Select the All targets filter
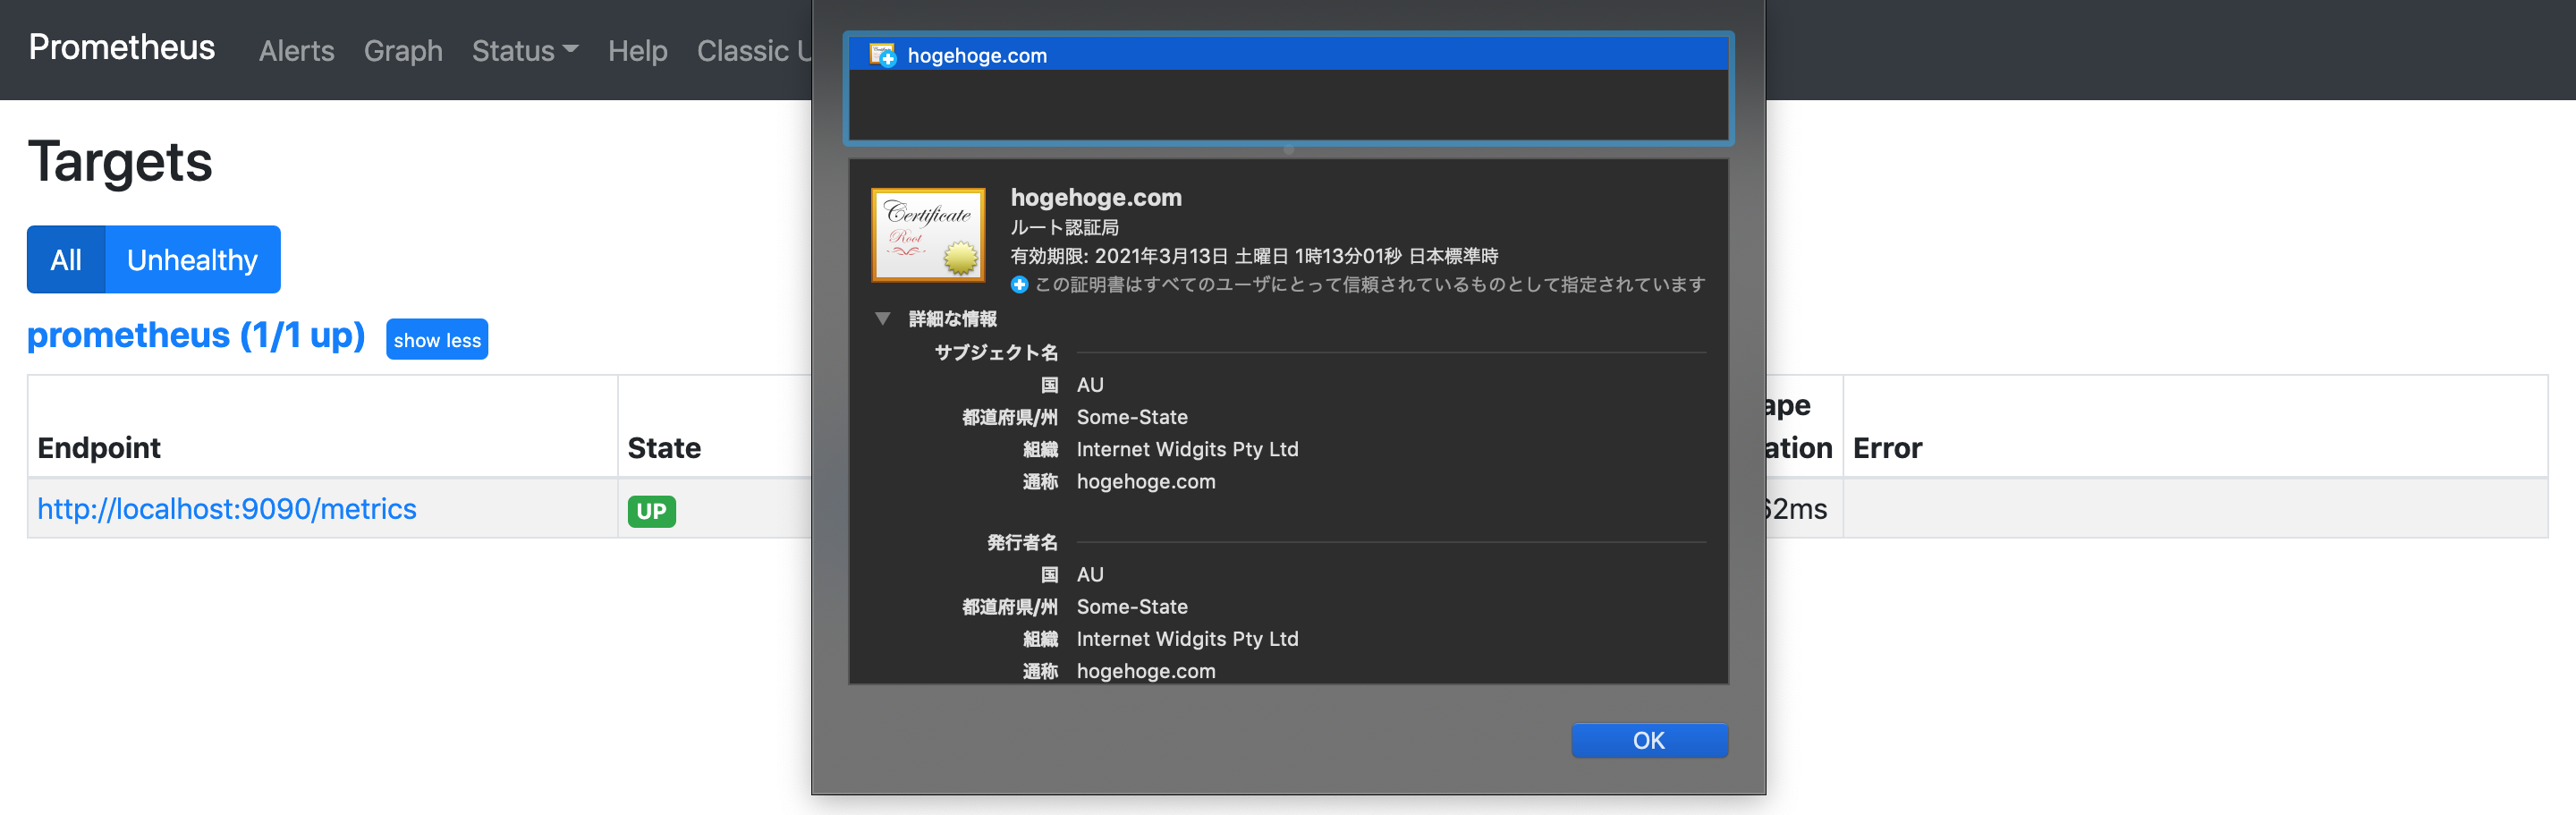This screenshot has width=2576, height=815. point(66,260)
